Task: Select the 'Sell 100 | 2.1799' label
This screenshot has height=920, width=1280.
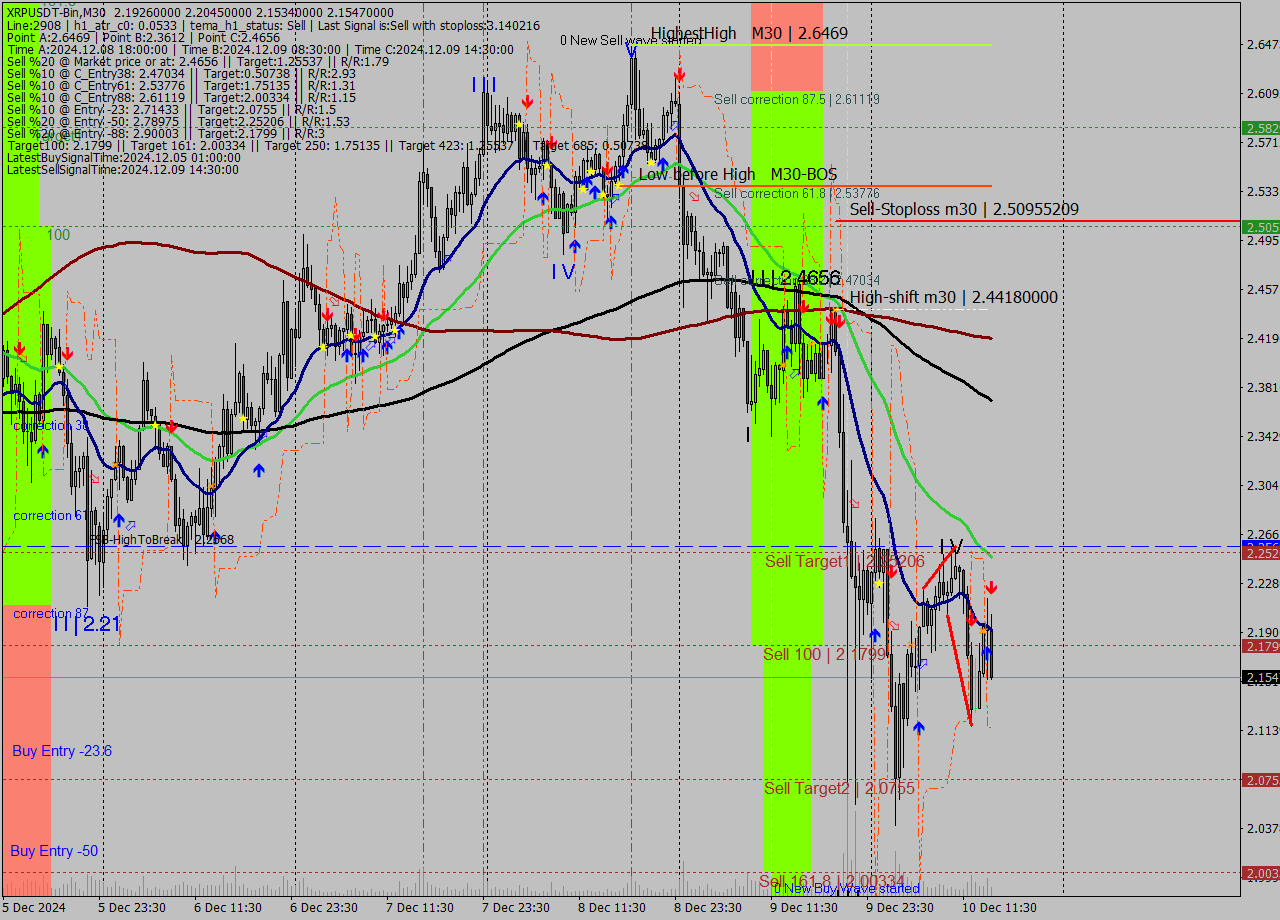Action: (825, 654)
